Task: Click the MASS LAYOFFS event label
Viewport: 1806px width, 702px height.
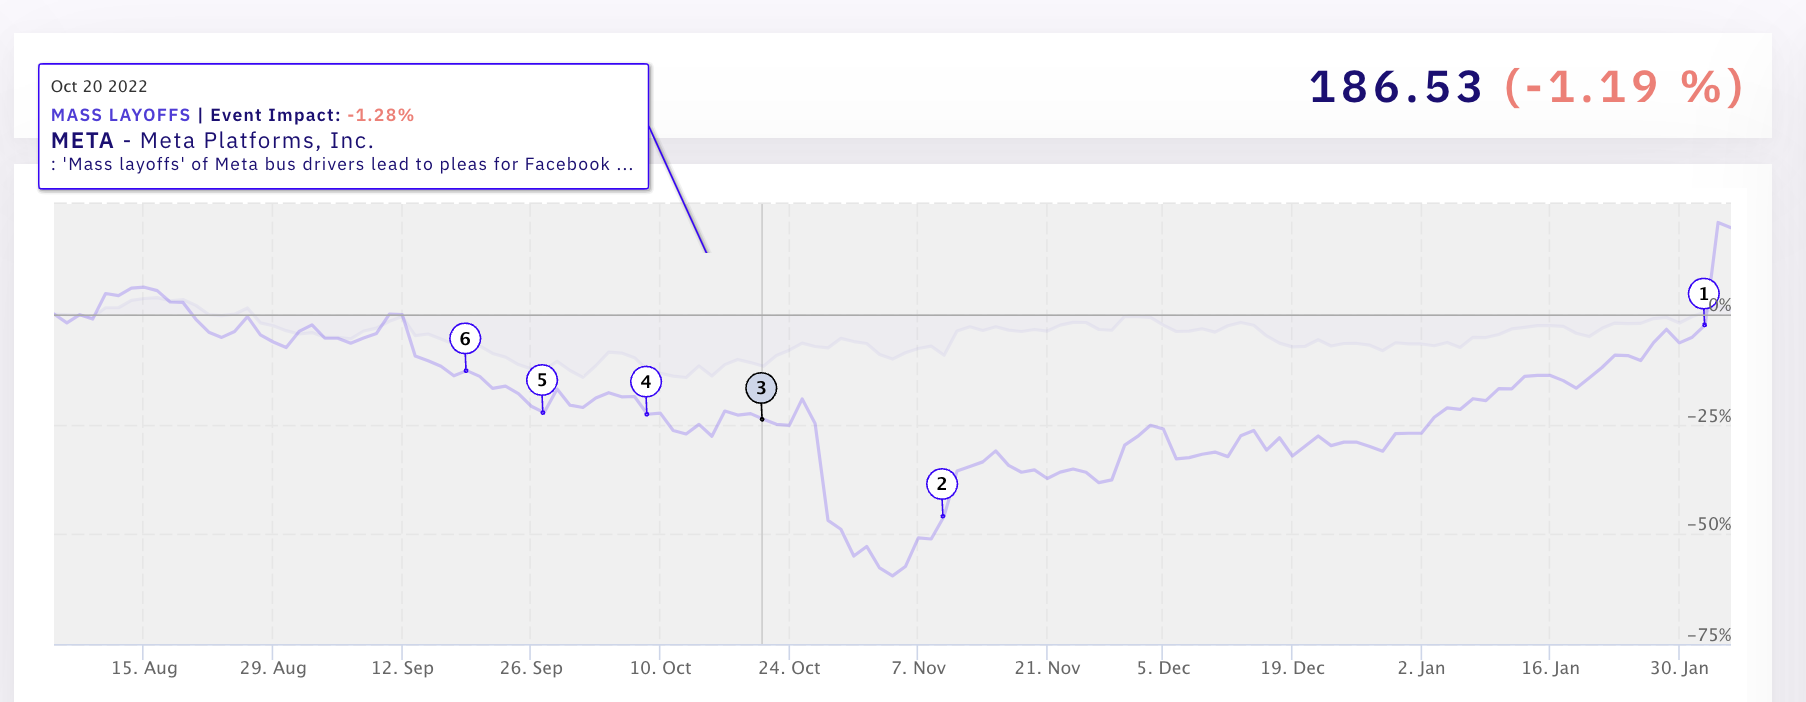Action: tap(121, 115)
